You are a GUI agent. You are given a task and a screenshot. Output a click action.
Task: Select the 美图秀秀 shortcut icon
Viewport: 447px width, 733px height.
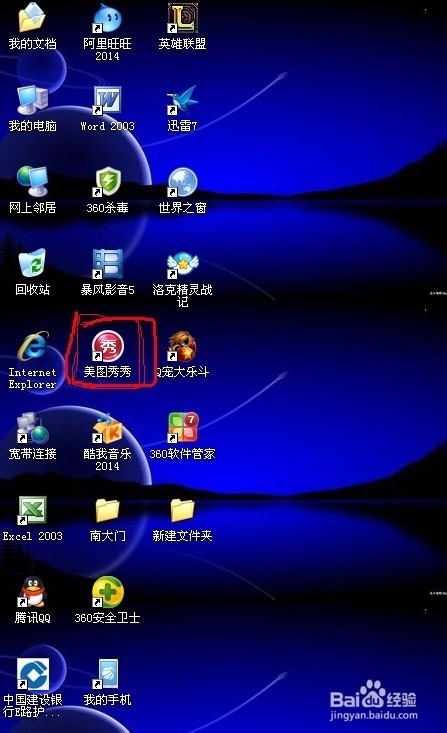click(x=107, y=346)
